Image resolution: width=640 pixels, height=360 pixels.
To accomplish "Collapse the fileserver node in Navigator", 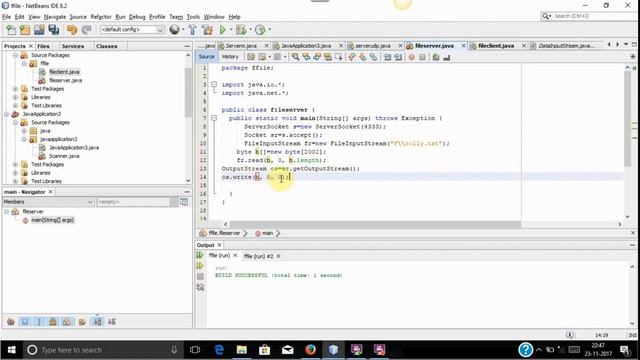I will pos(7,211).
